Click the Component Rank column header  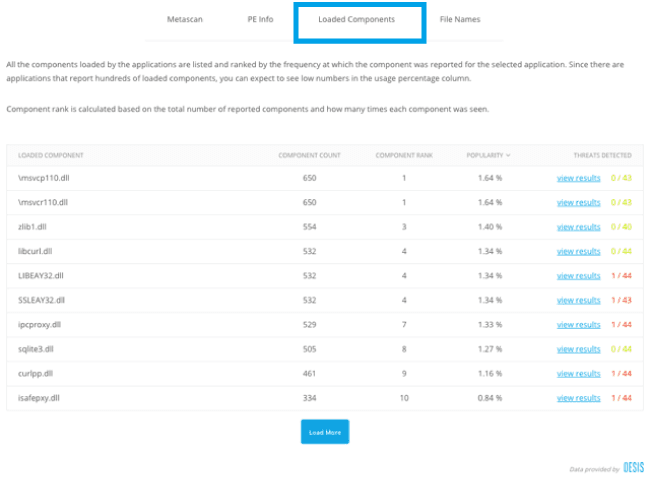[404, 155]
